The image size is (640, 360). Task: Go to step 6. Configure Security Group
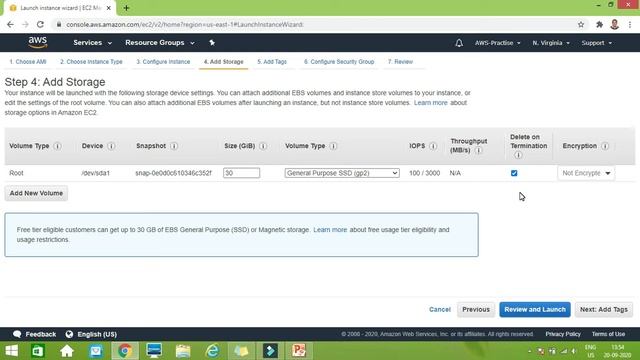click(x=339, y=62)
